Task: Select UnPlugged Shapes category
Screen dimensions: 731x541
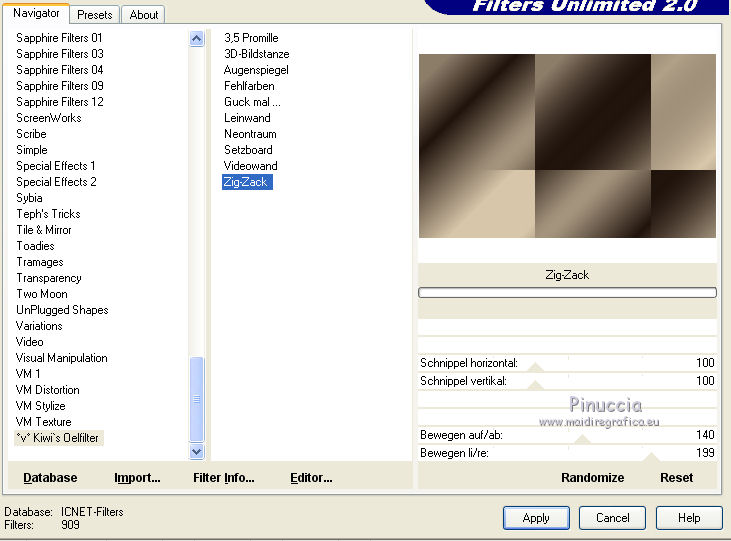Action: point(62,310)
